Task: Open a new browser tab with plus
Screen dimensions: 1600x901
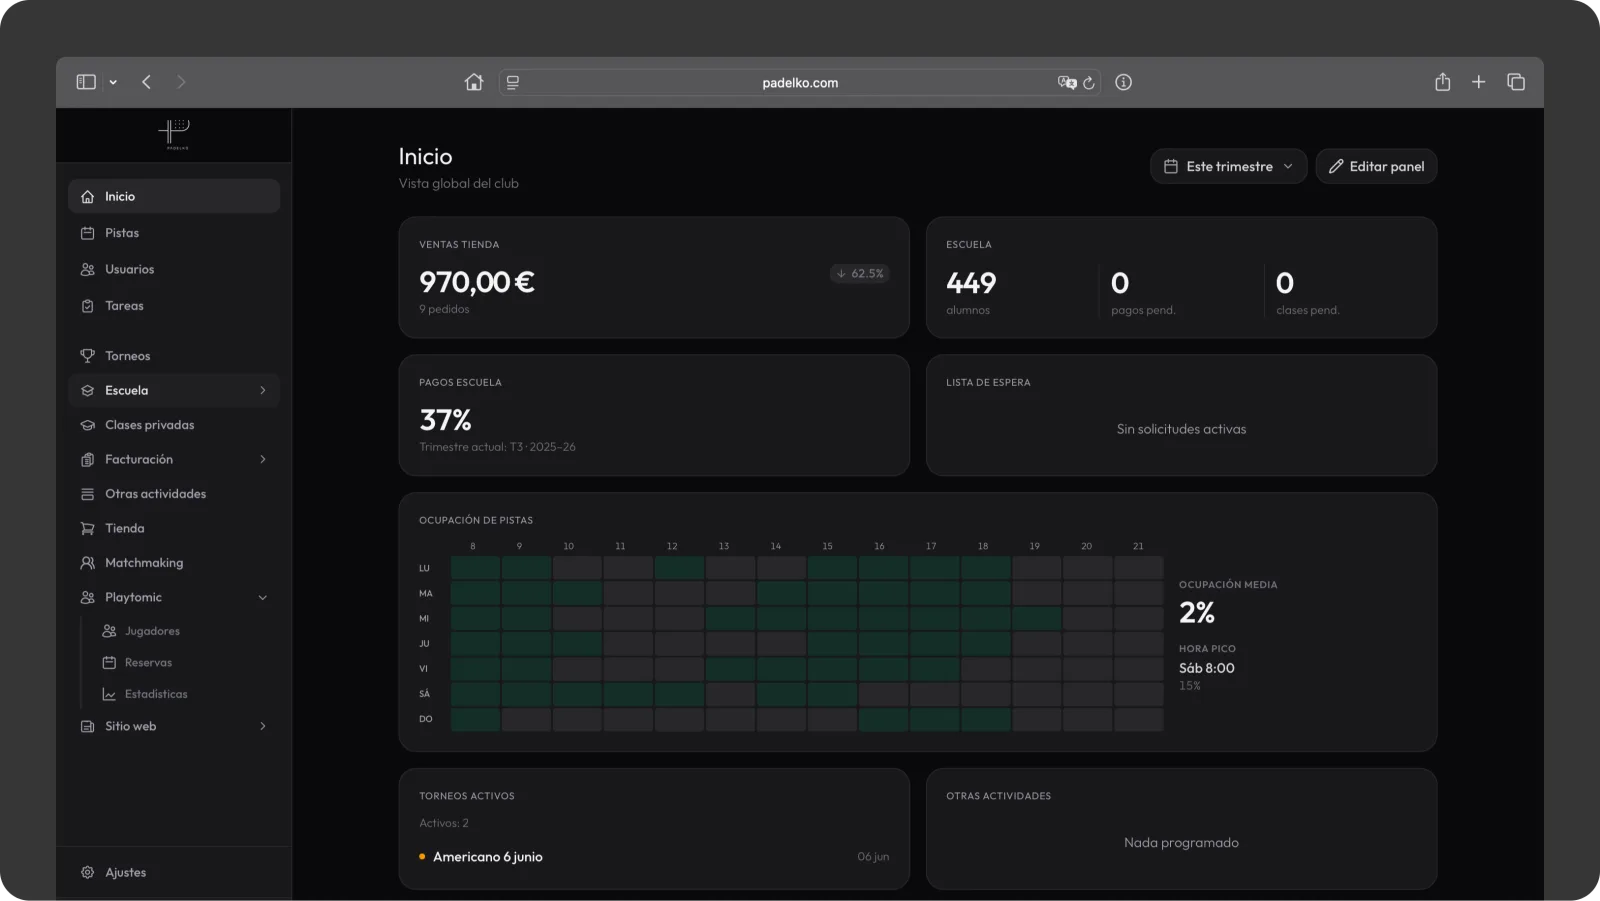Action: click(1479, 82)
